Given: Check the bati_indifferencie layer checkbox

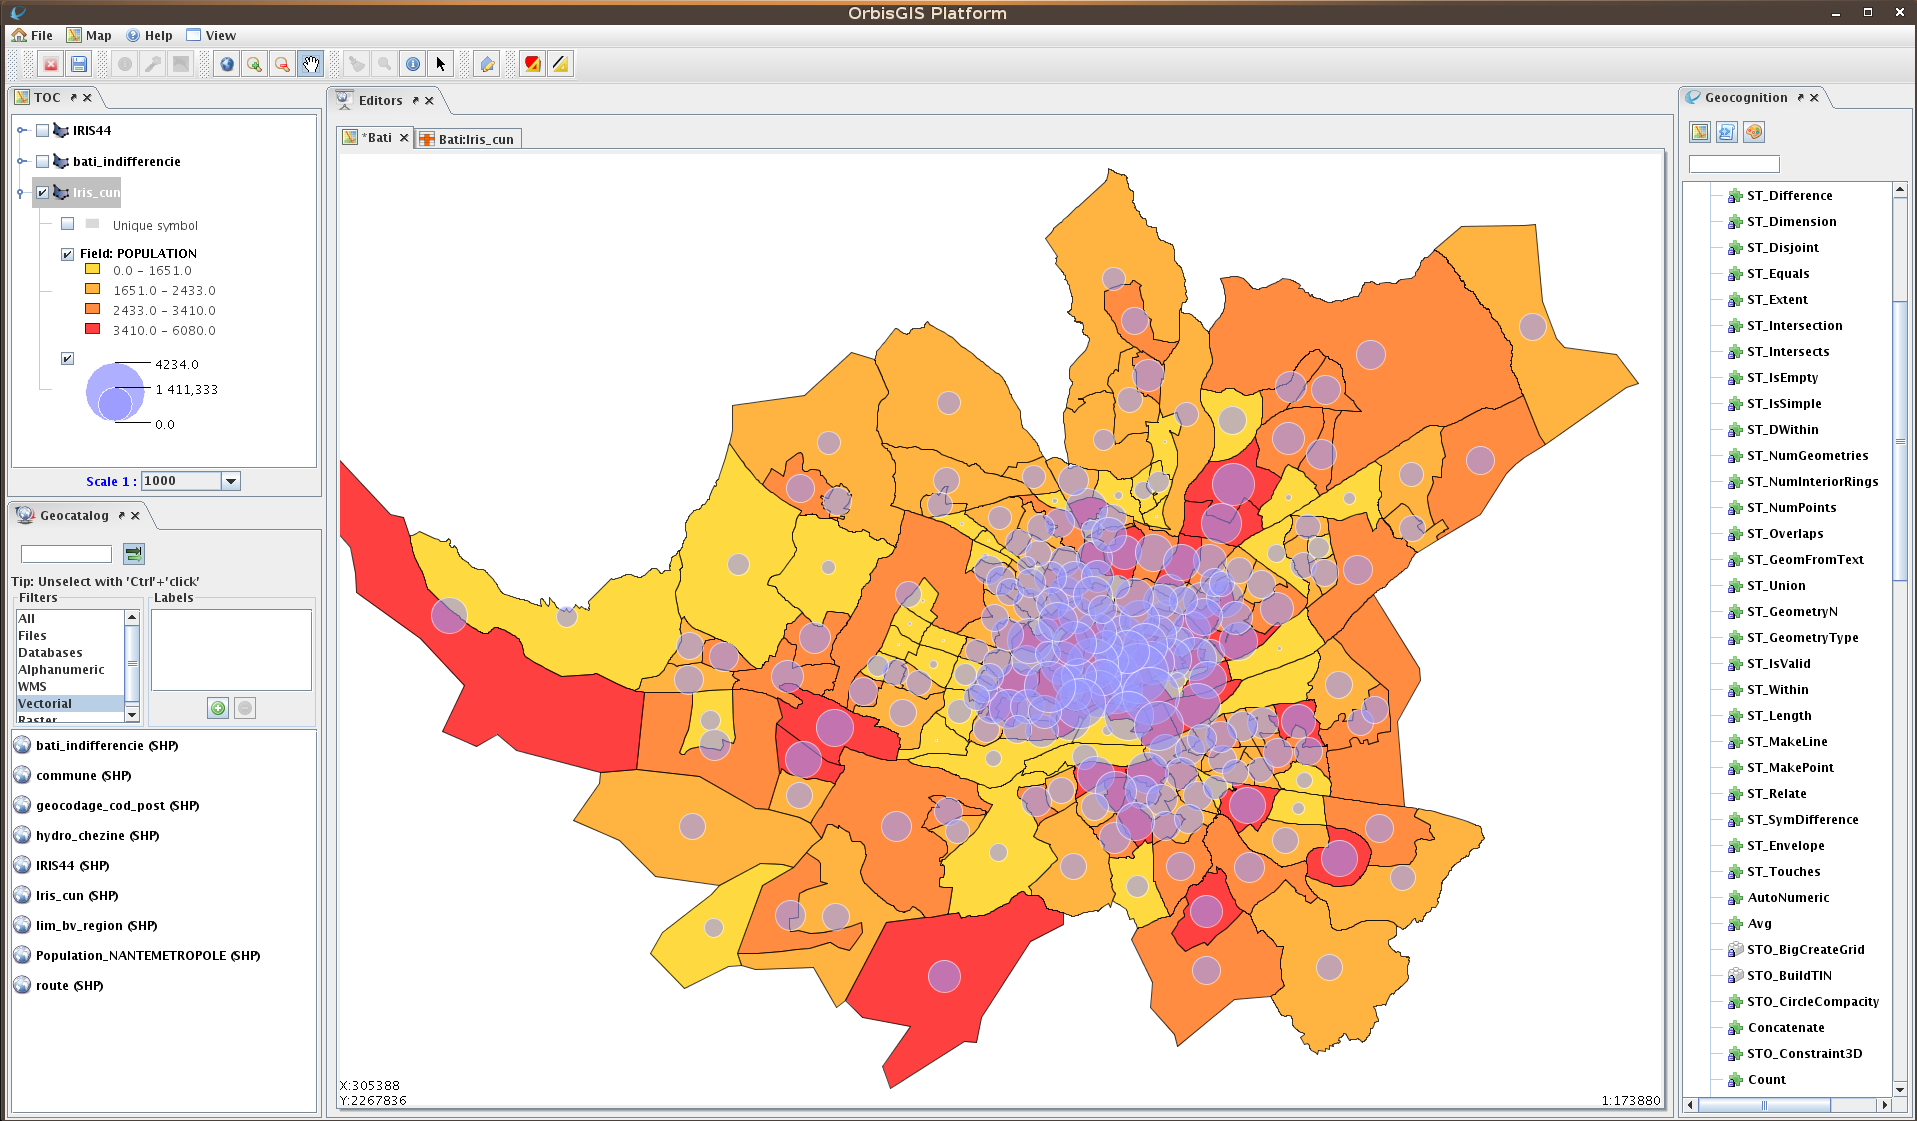Looking at the screenshot, I should point(42,161).
